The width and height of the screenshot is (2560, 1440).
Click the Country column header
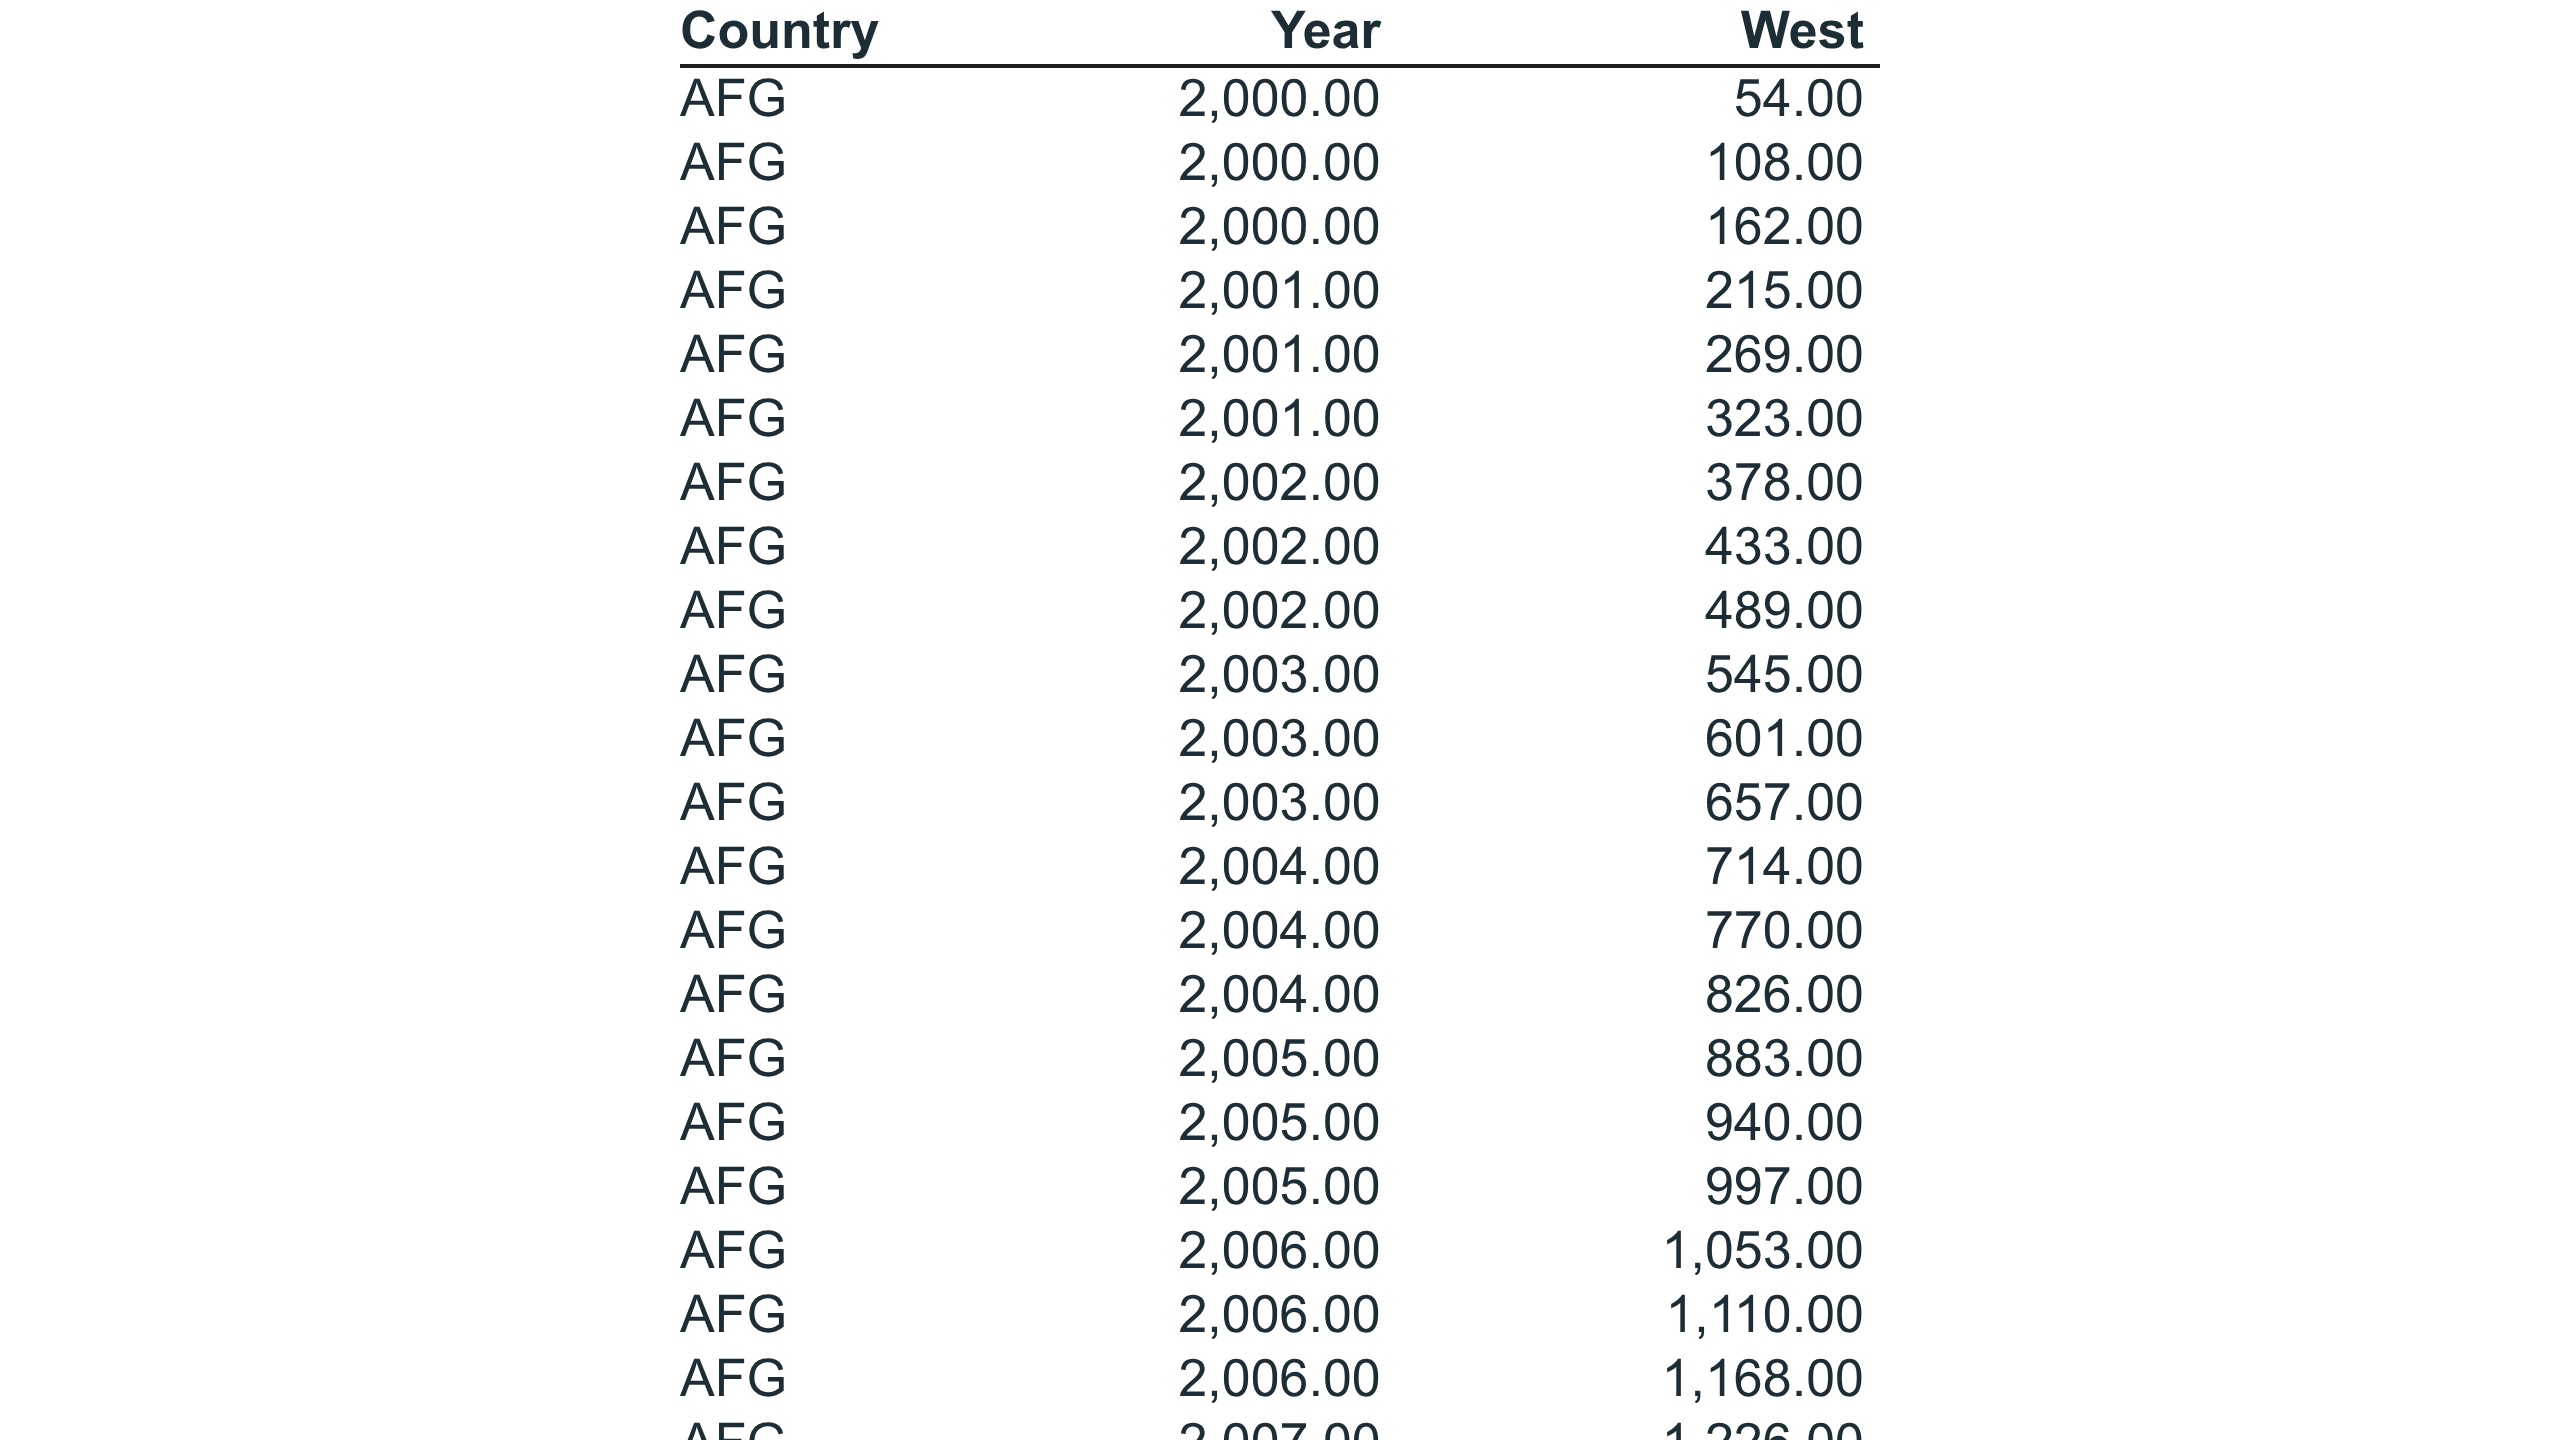[779, 32]
